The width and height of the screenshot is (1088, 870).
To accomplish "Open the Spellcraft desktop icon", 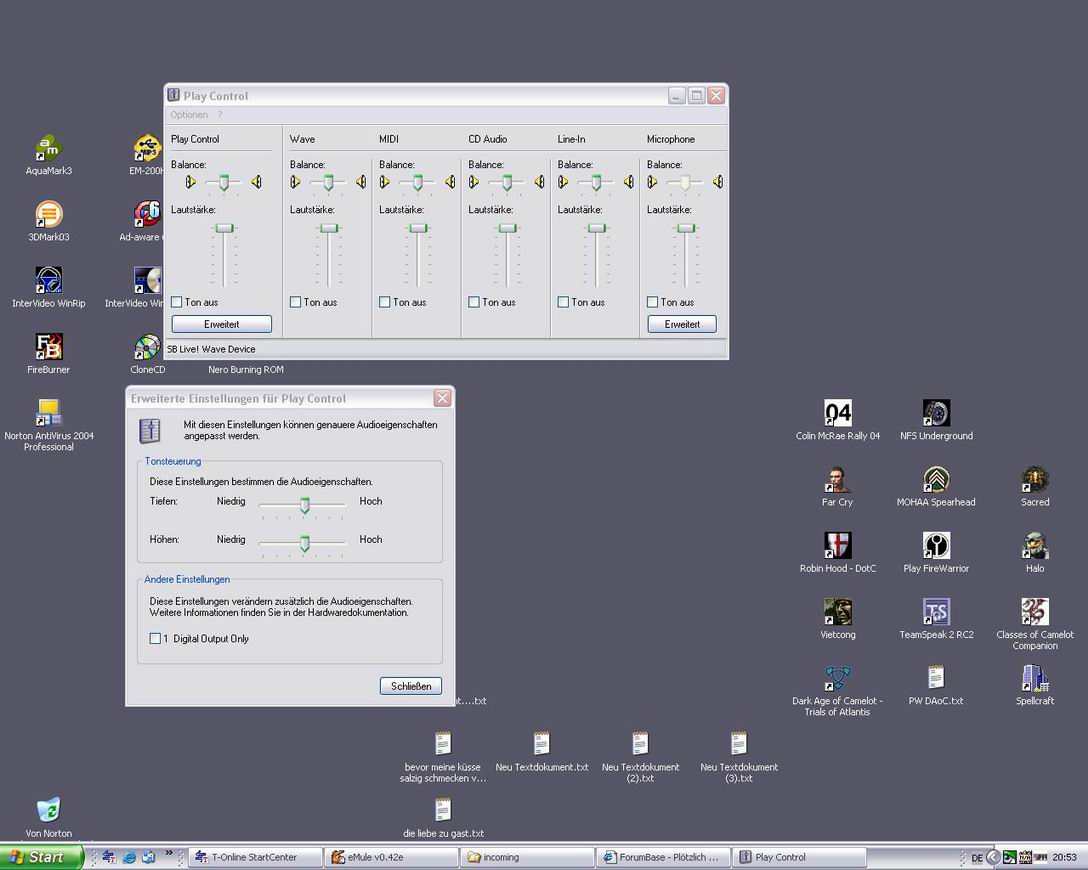I will click(x=1035, y=678).
